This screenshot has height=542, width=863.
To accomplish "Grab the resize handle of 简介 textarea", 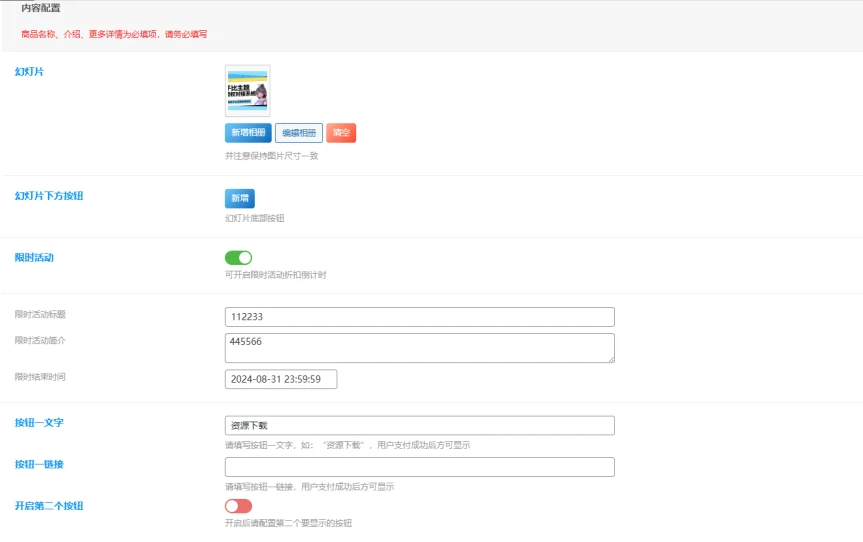I will (610, 358).
